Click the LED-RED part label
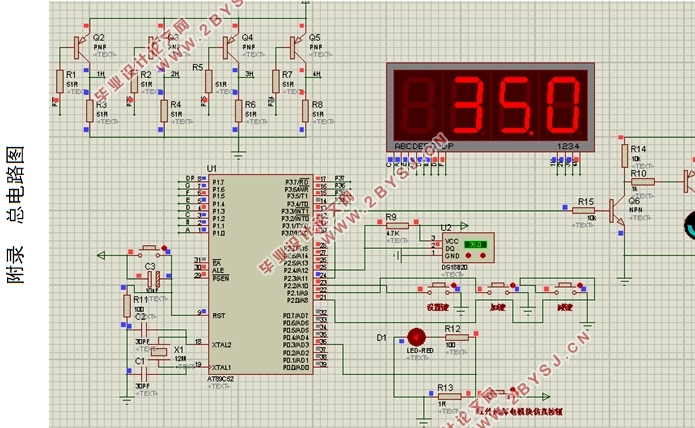 [x=420, y=350]
